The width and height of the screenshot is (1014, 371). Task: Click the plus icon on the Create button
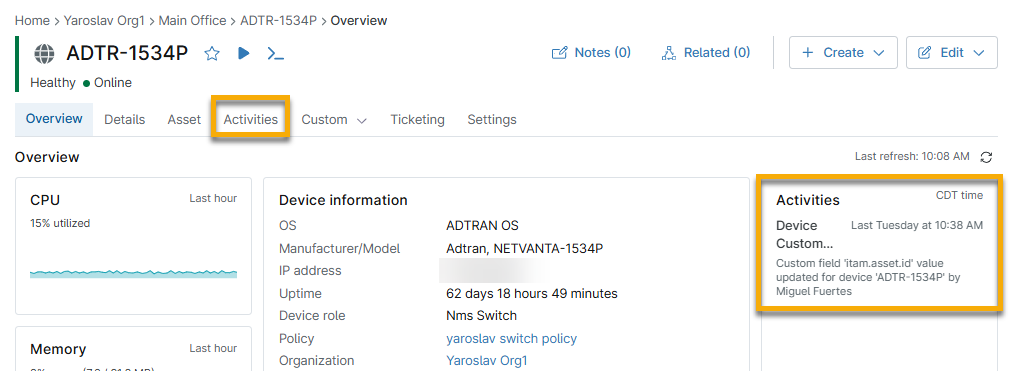click(x=807, y=53)
